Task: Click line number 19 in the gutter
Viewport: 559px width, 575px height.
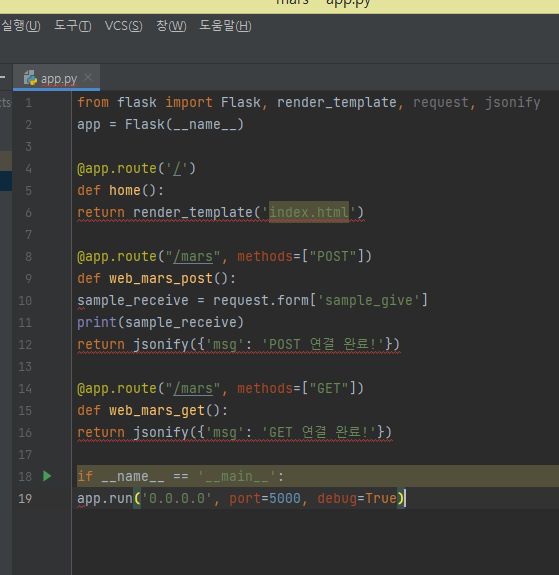Action: coord(25,498)
